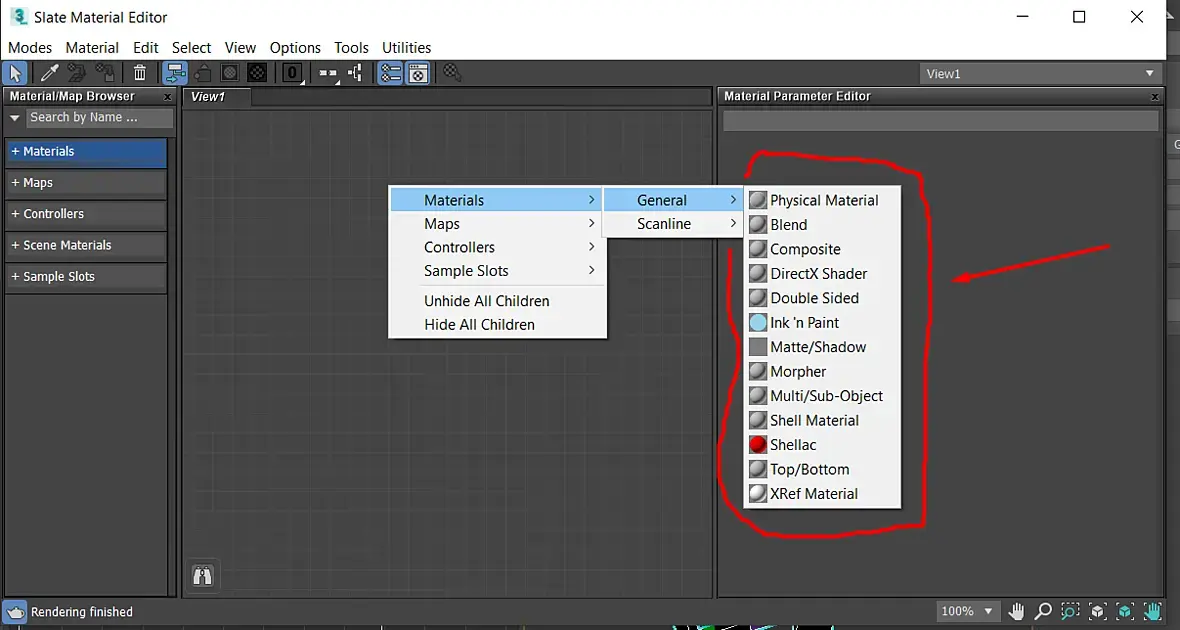Toggle Show Shaded Material in Viewport
This screenshot has height=630, width=1180.
click(230, 73)
